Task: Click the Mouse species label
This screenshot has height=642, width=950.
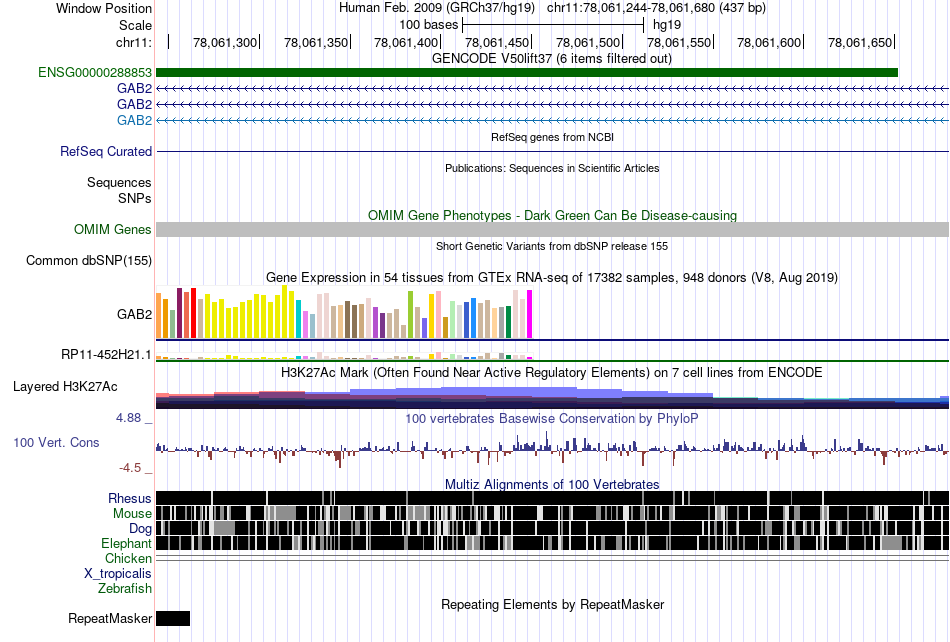Action: pos(132,514)
